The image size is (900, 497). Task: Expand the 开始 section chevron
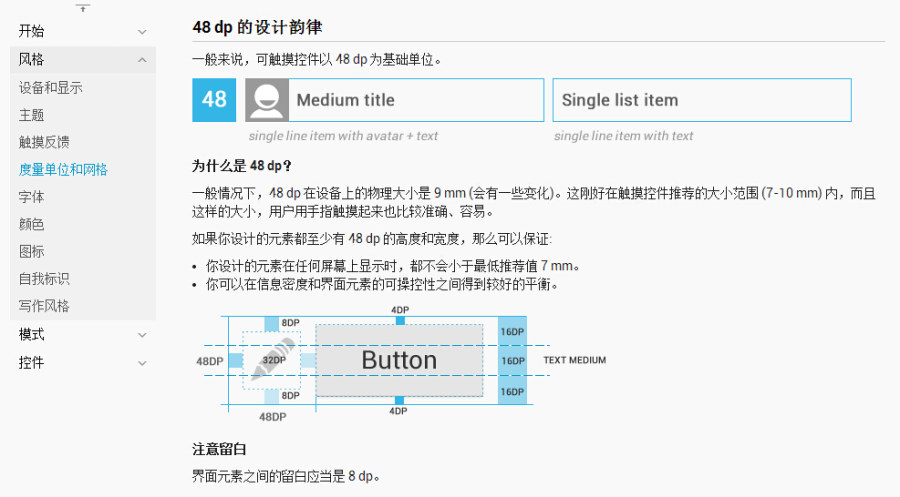142,32
